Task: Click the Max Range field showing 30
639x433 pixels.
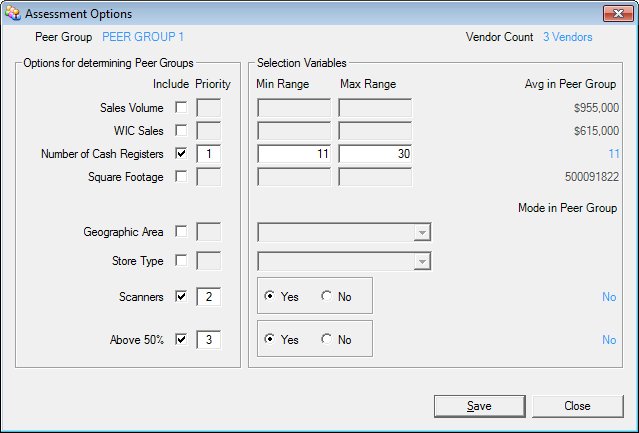Action: pyautogui.click(x=375, y=154)
